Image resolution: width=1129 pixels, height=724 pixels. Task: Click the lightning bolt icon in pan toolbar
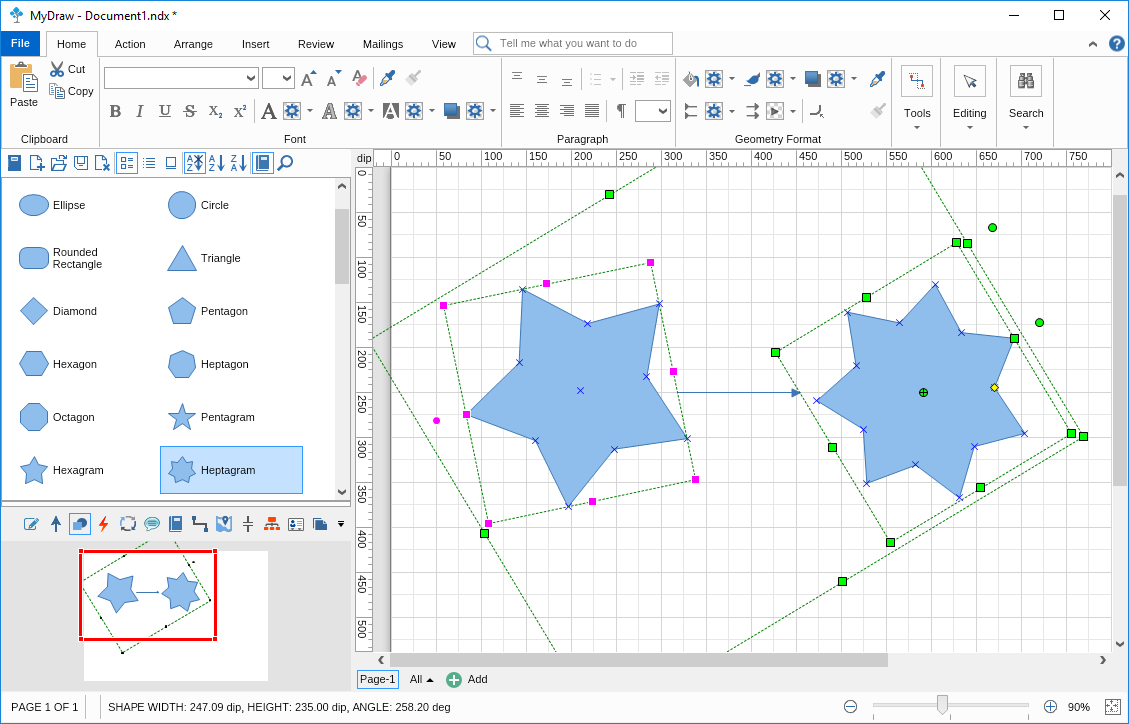(x=104, y=524)
